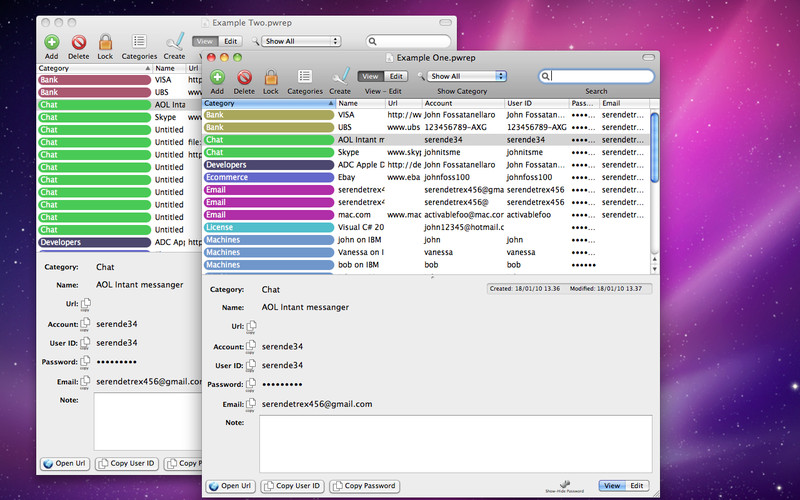Select Skype row in Example Two list
The image size is (800, 500).
(119, 117)
